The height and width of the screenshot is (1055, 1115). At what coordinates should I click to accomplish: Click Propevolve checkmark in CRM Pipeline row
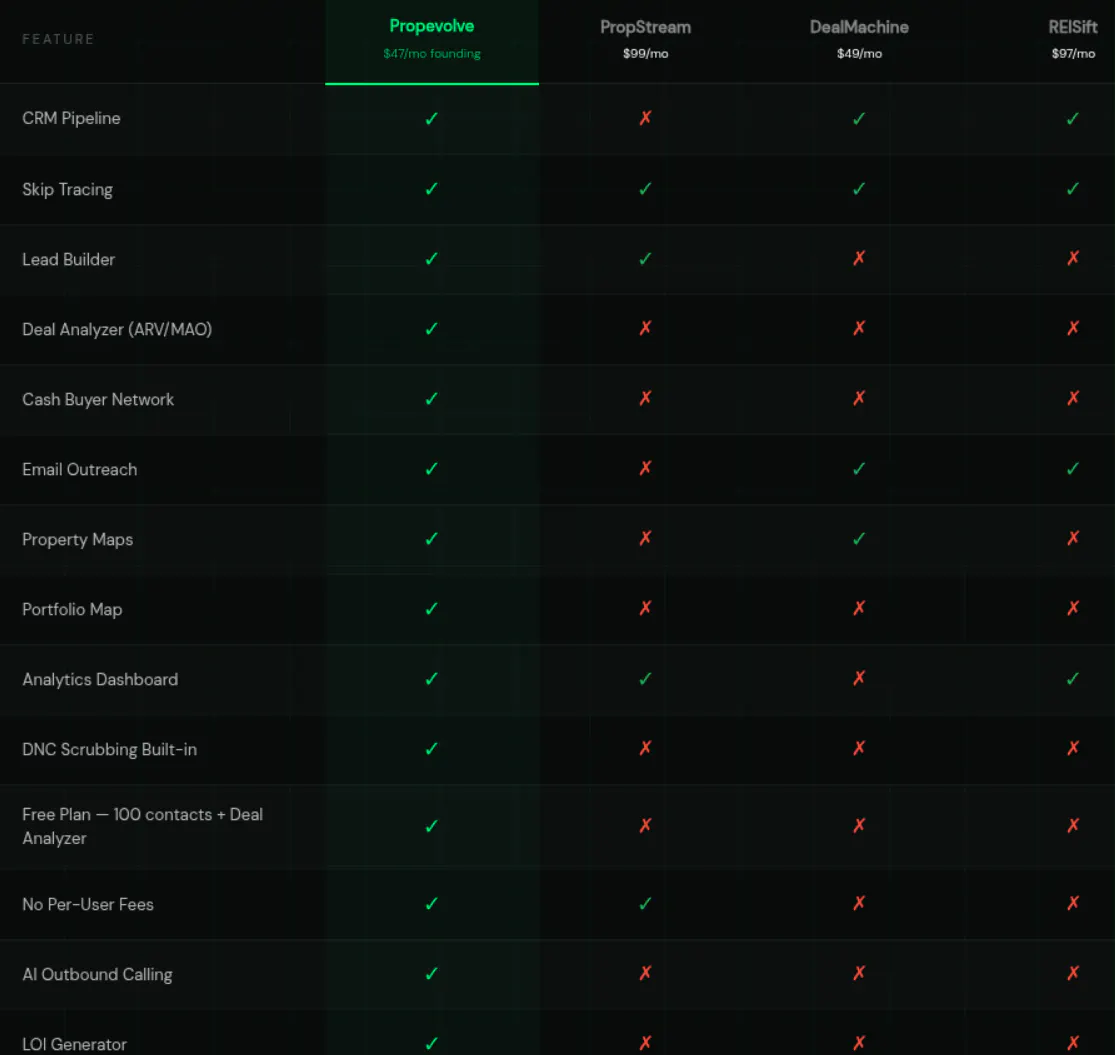tap(432, 119)
